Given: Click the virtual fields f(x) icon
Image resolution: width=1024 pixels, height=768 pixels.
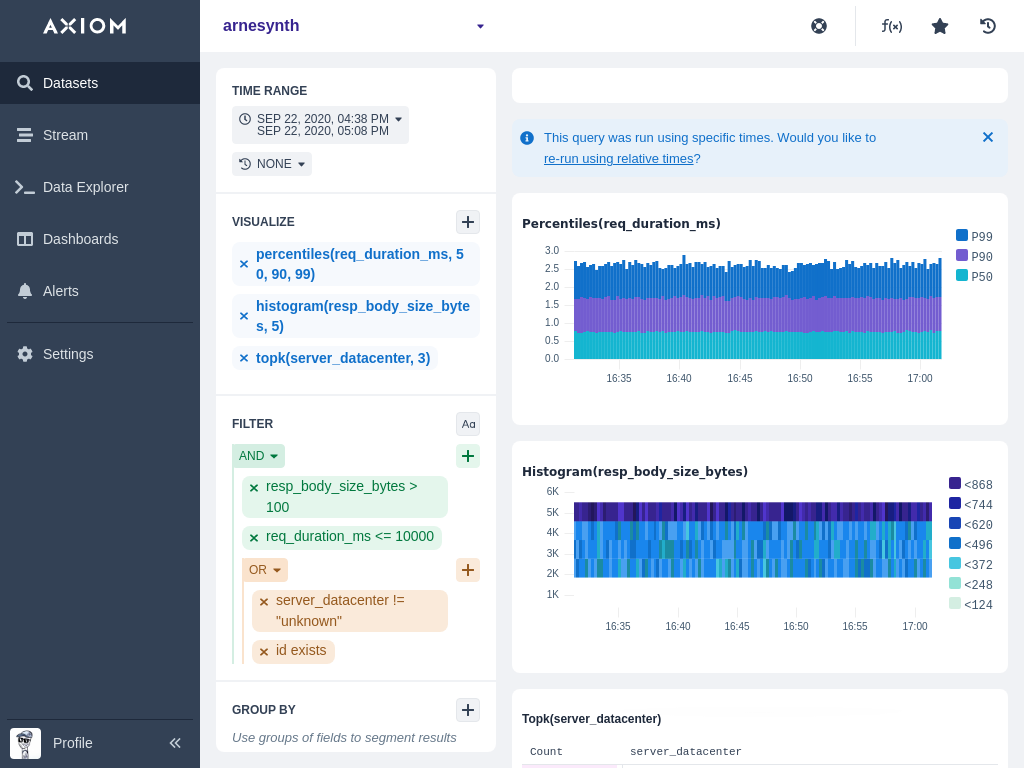Looking at the screenshot, I should tap(891, 26).
